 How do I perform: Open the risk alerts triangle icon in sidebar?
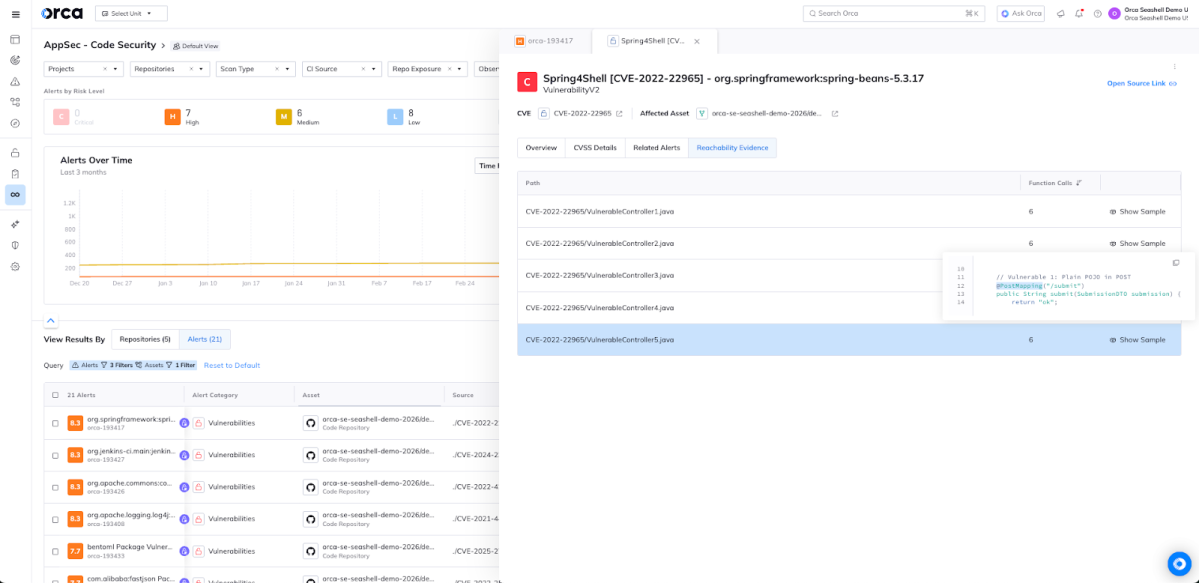tap(14, 81)
